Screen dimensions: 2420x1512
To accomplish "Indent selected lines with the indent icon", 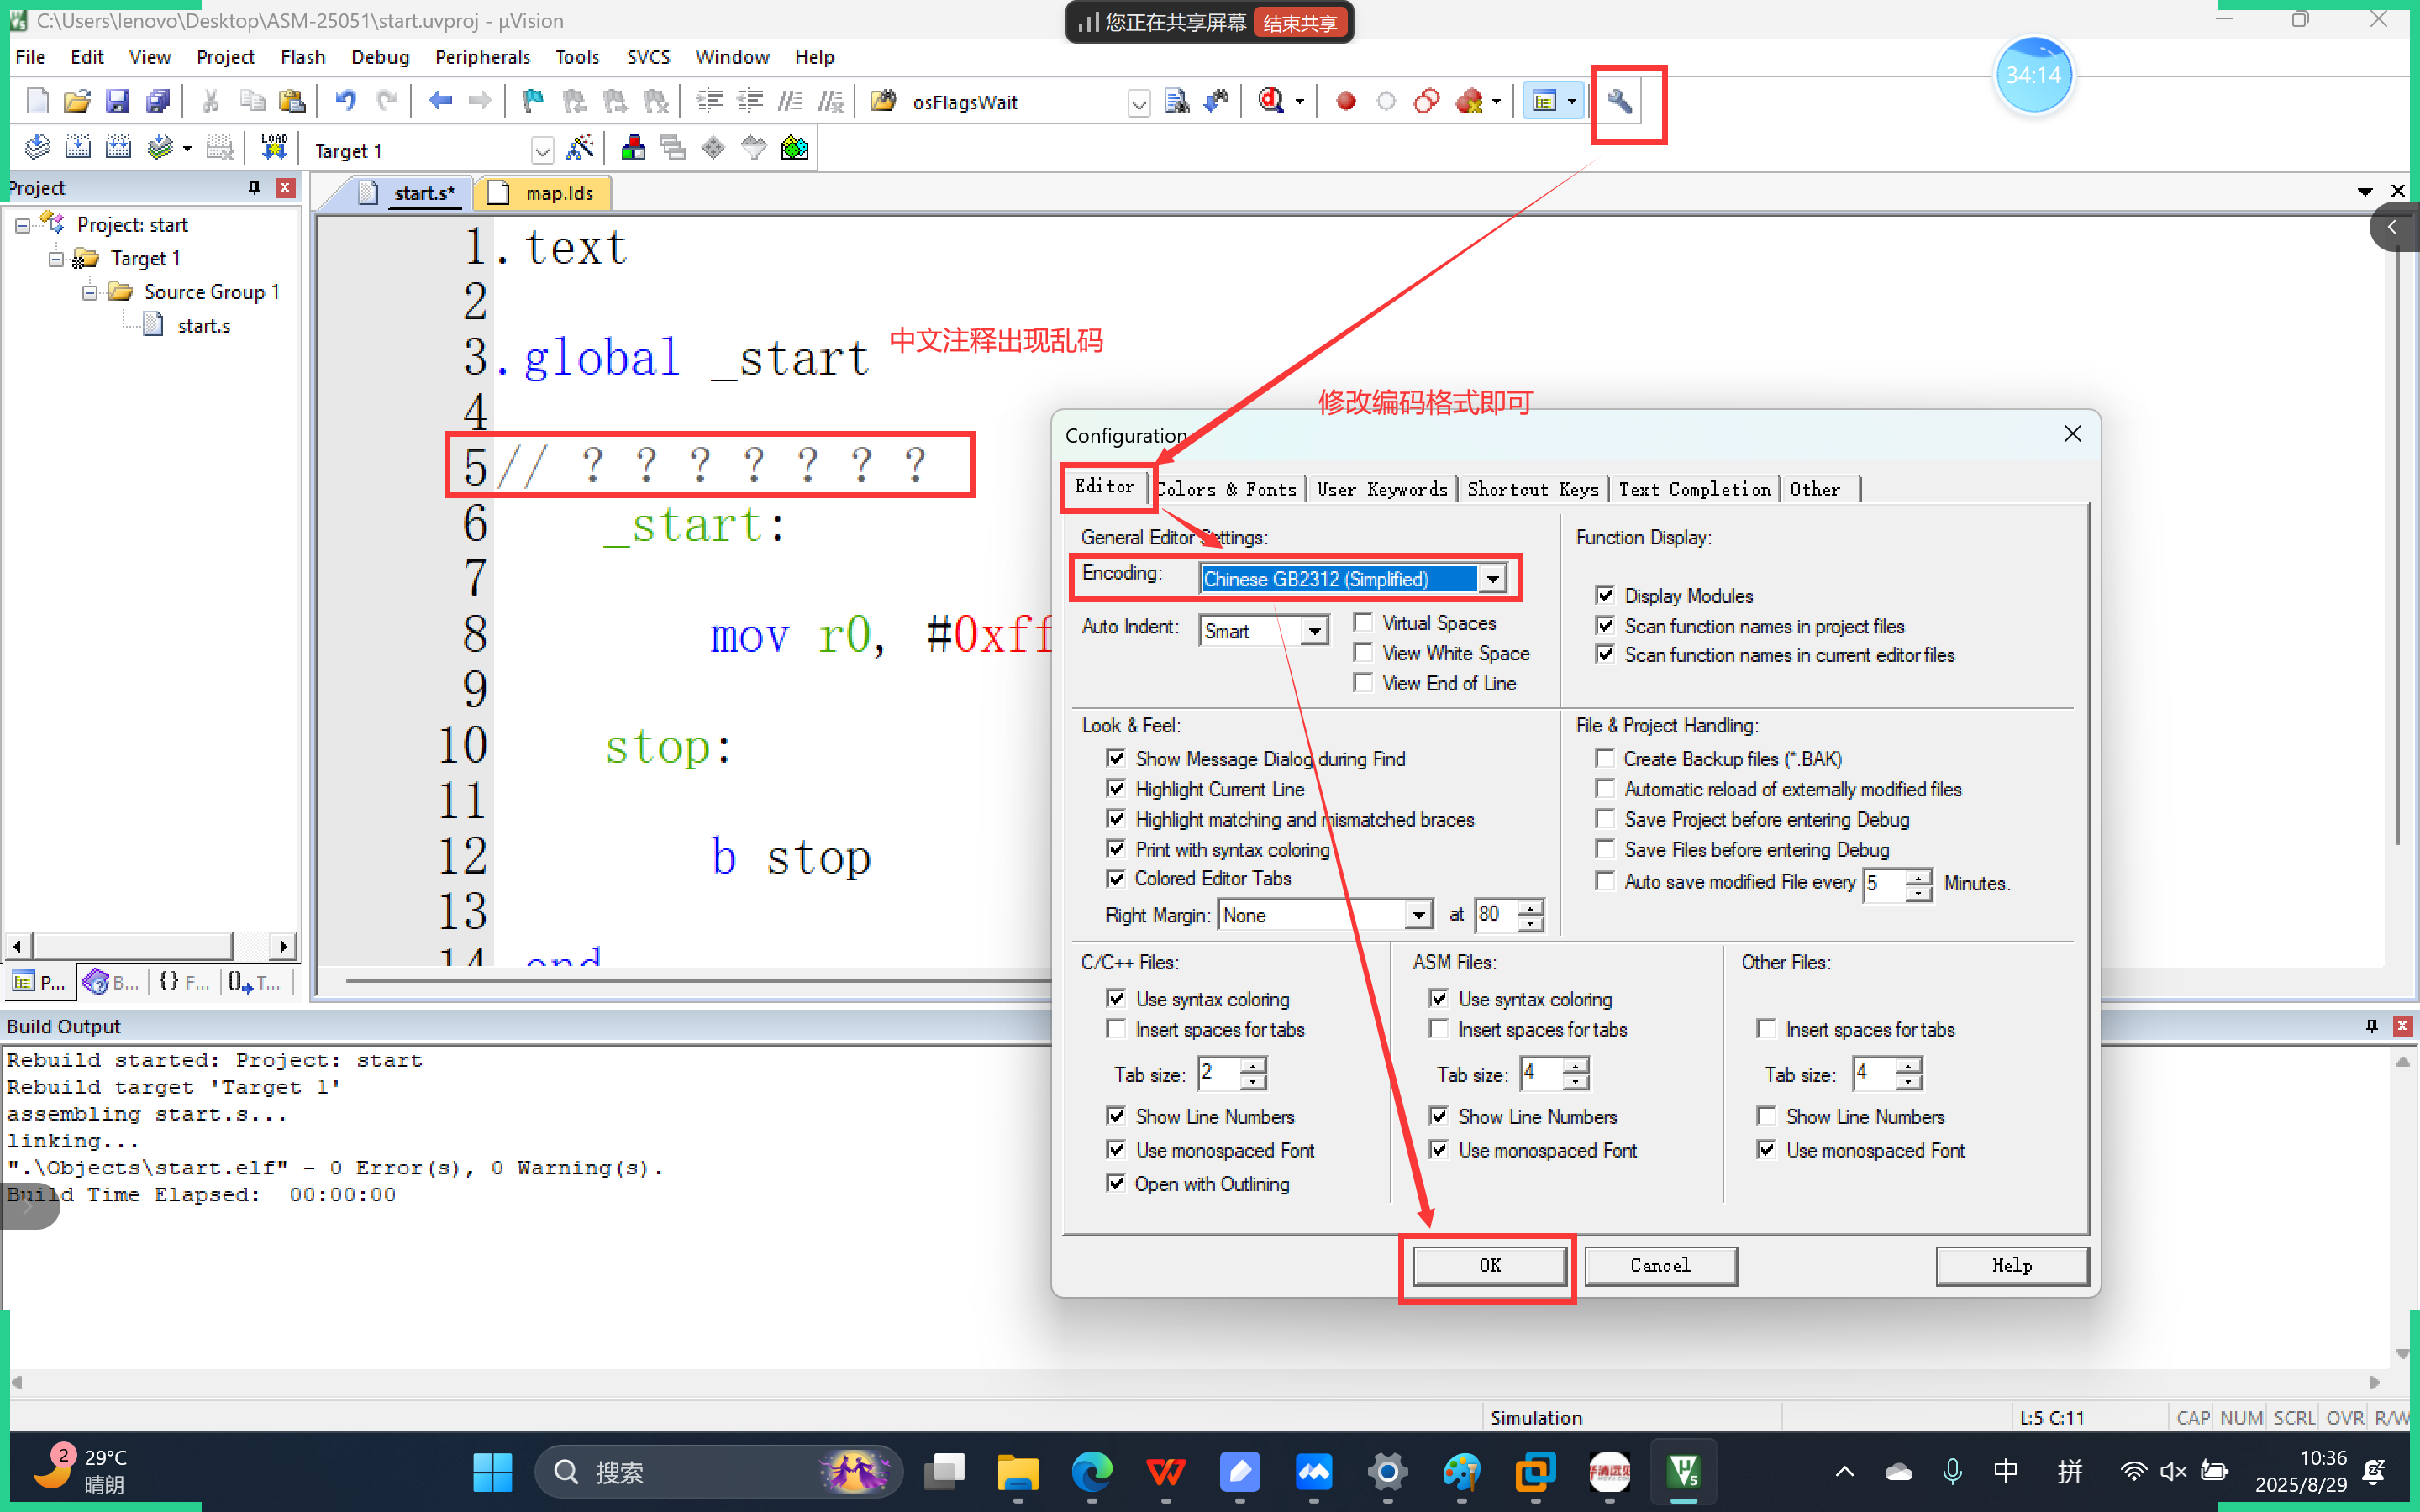I will tap(709, 101).
